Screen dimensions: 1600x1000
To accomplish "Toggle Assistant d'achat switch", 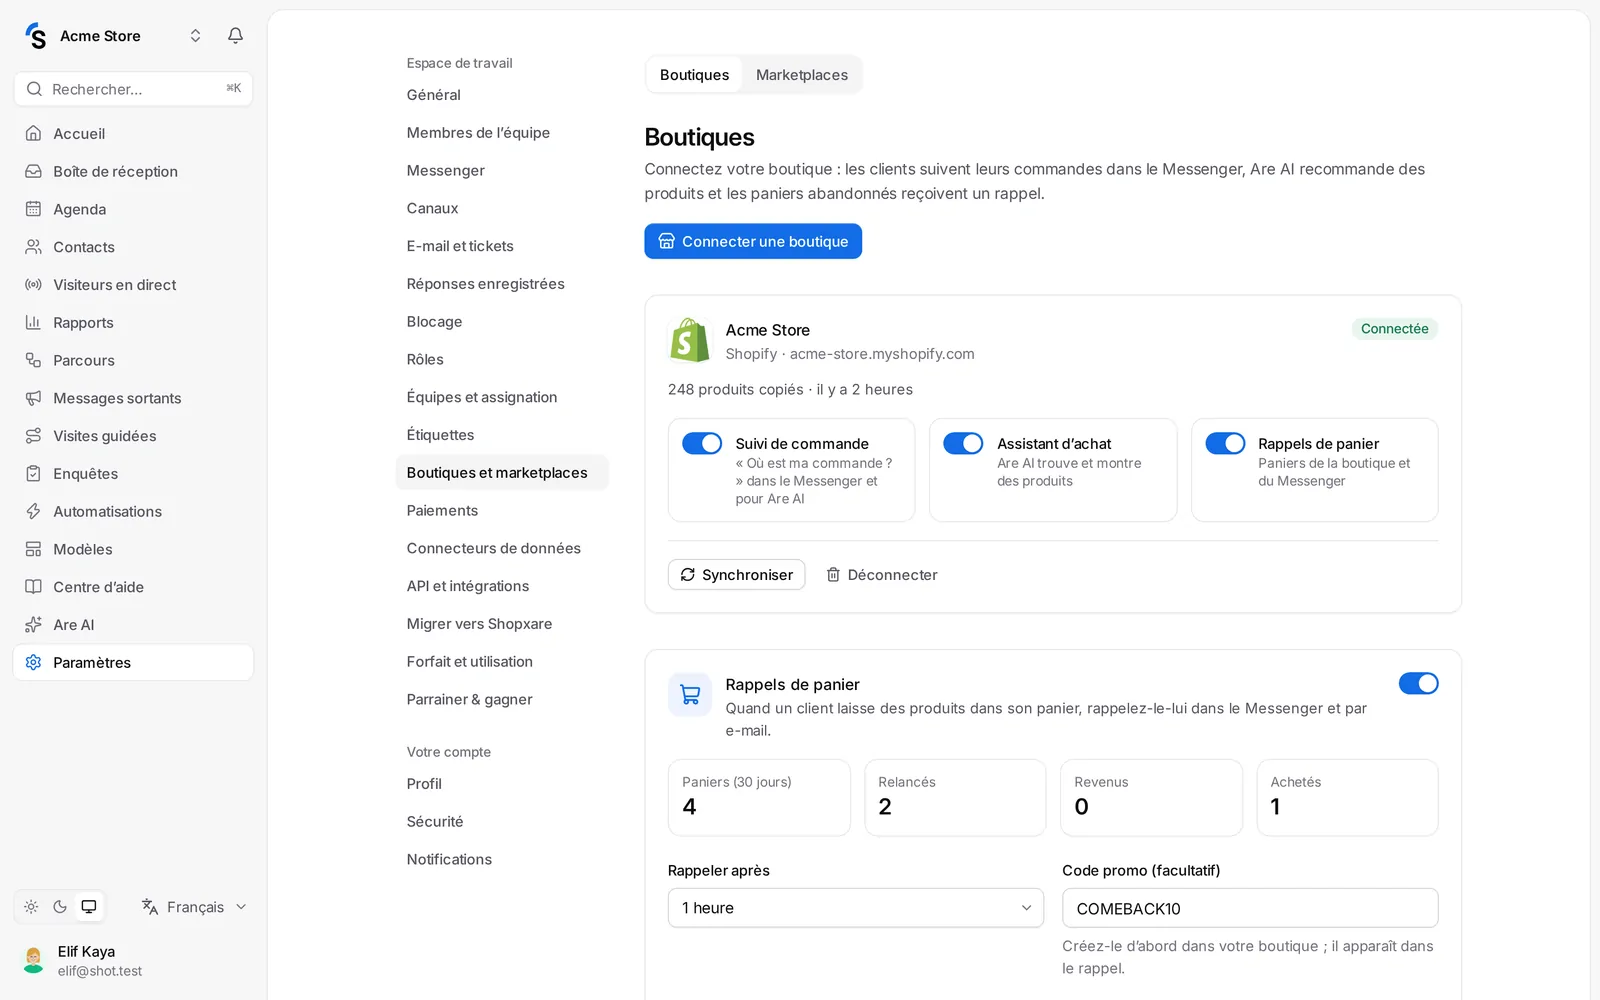I will 963,443.
